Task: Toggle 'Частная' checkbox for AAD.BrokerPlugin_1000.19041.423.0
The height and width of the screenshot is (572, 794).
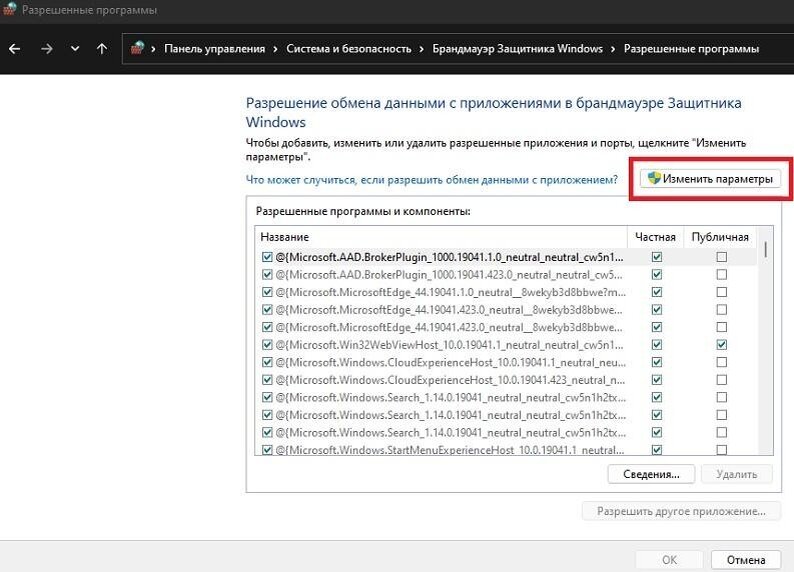Action: coord(657,275)
